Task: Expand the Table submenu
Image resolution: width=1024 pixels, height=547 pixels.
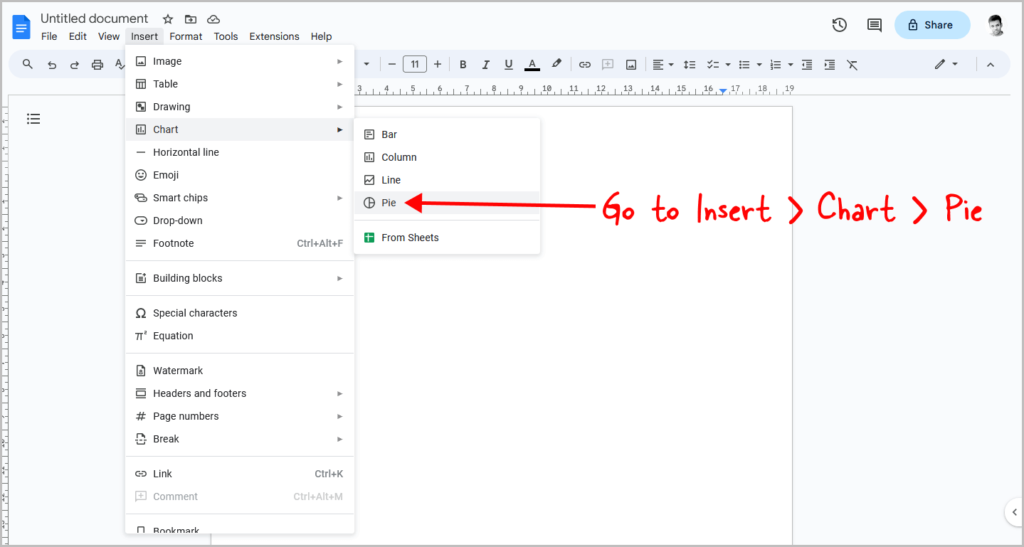Action: click(240, 84)
